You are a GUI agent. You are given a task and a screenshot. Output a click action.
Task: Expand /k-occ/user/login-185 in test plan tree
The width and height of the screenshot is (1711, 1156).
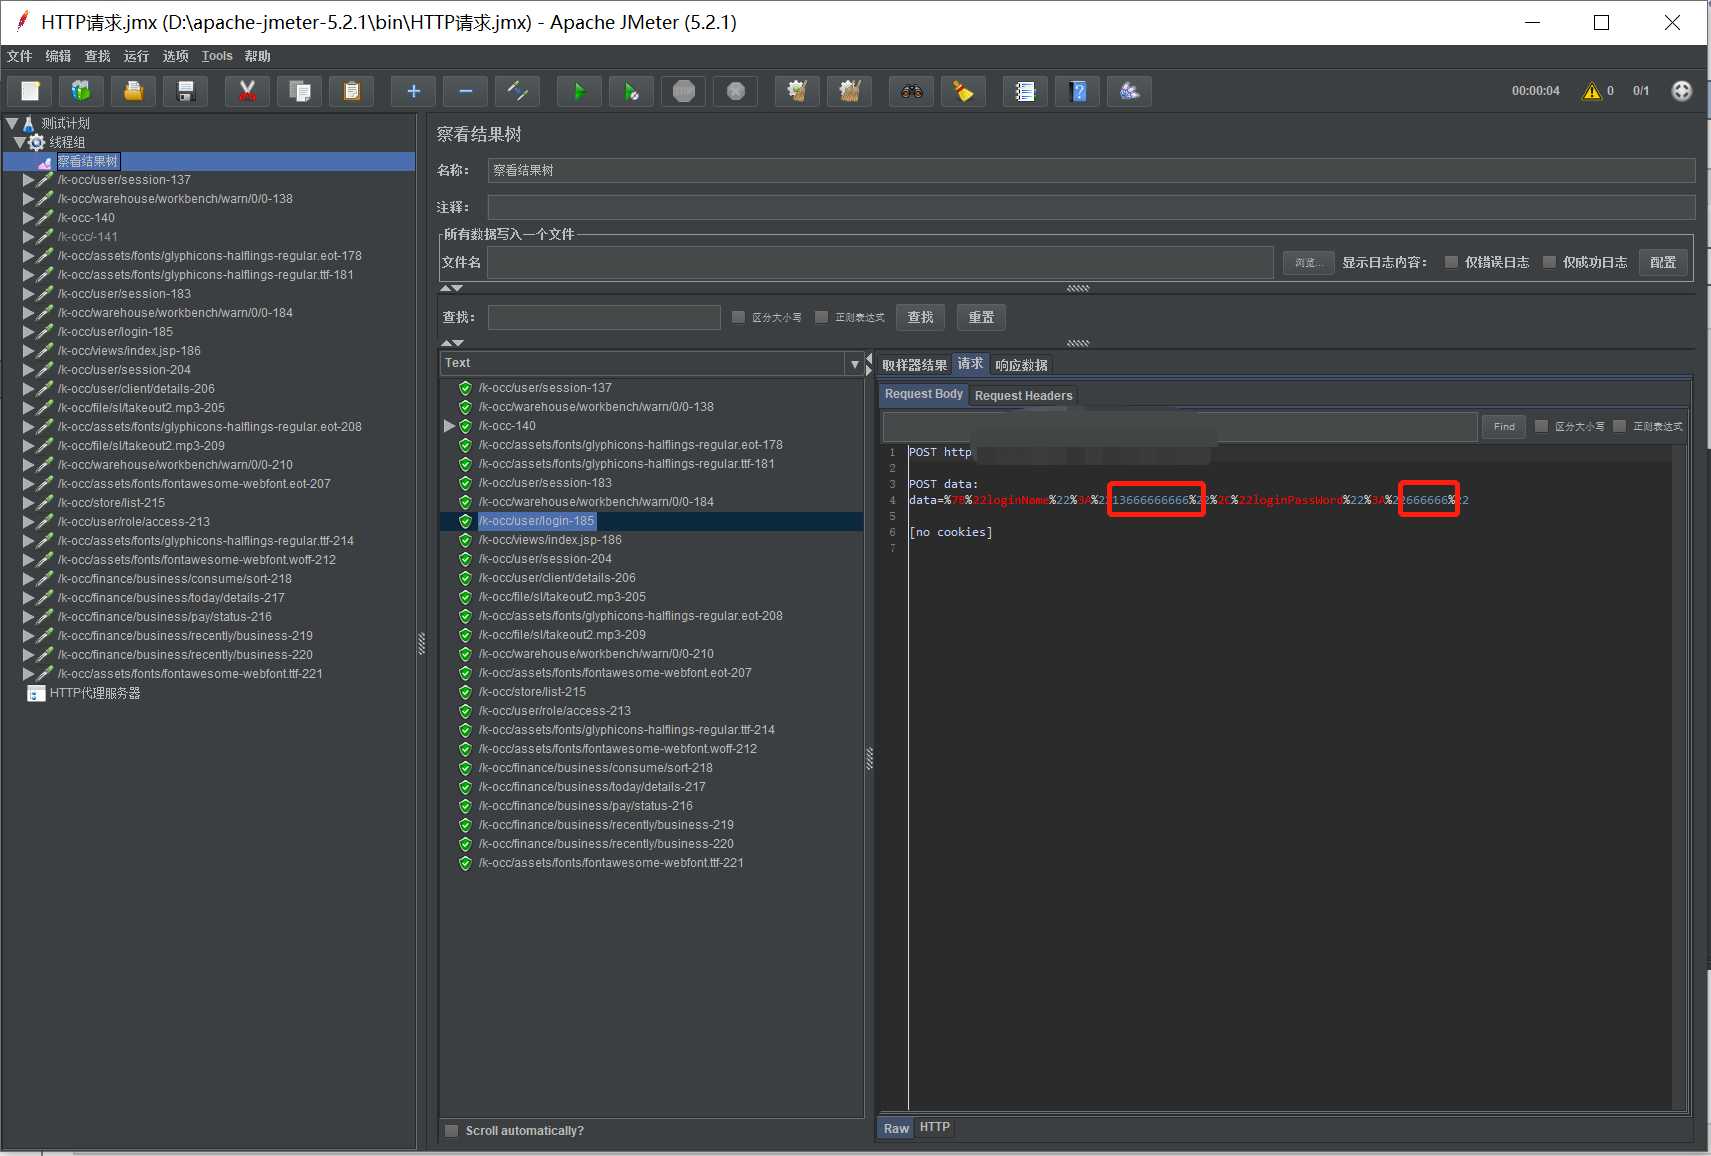[x=28, y=332]
